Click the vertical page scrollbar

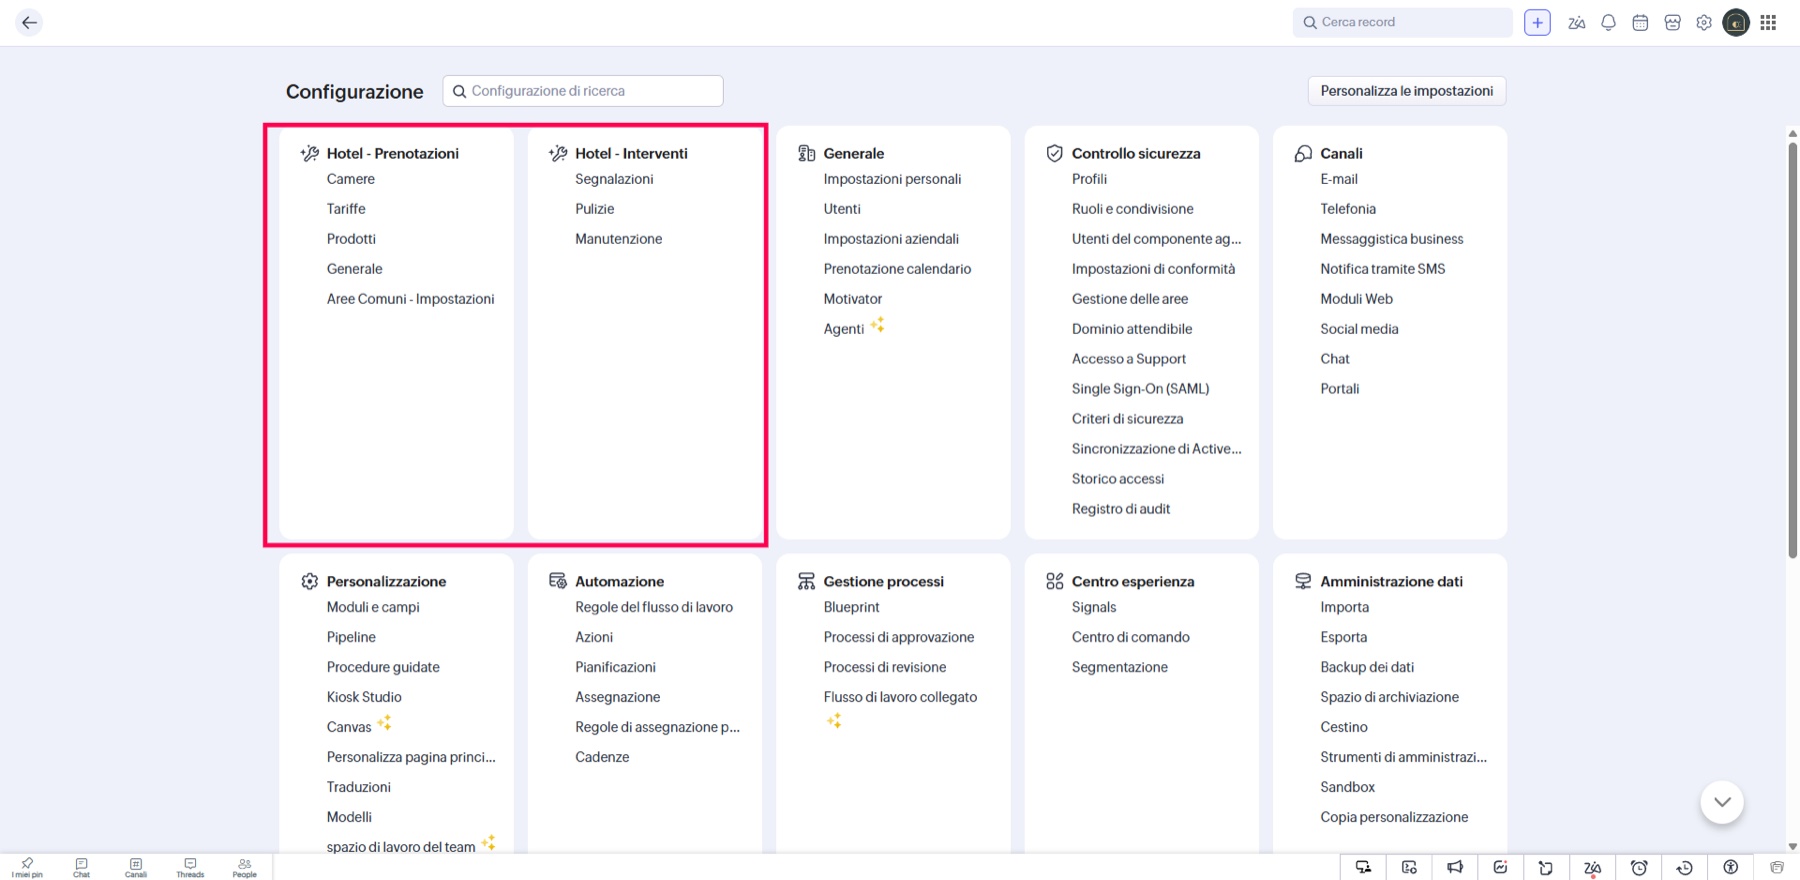pos(1793,350)
